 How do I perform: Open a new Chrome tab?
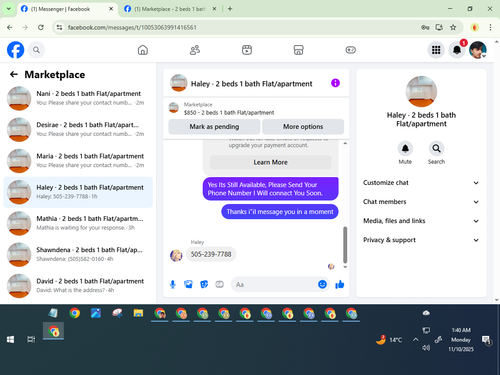(230, 9)
